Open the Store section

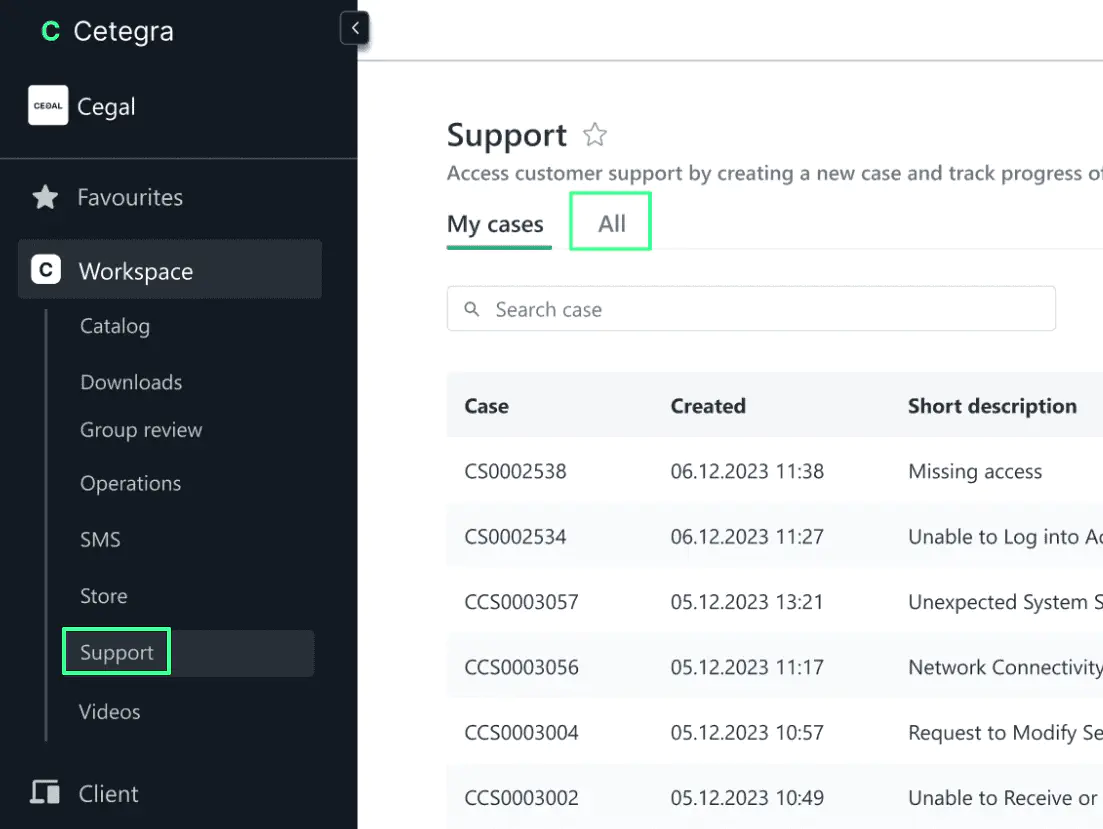(x=104, y=596)
